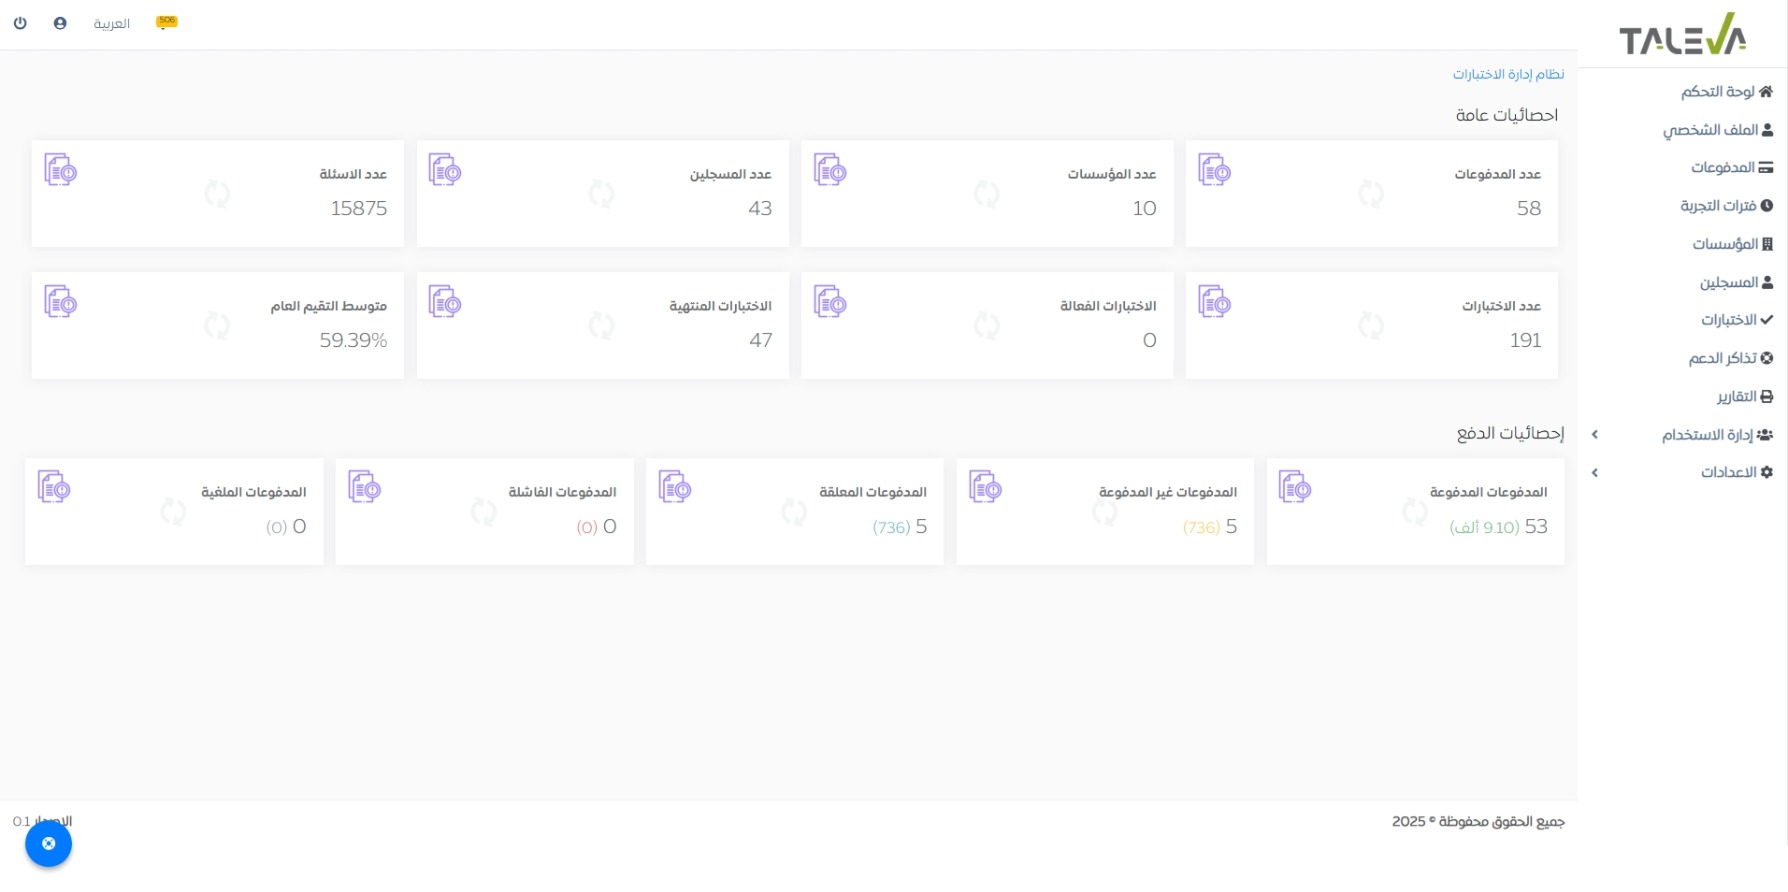Image resolution: width=1788 pixels, height=892 pixels.
Task: Click the value 47 under الاختبارات المنتهية
Action: [x=761, y=341]
